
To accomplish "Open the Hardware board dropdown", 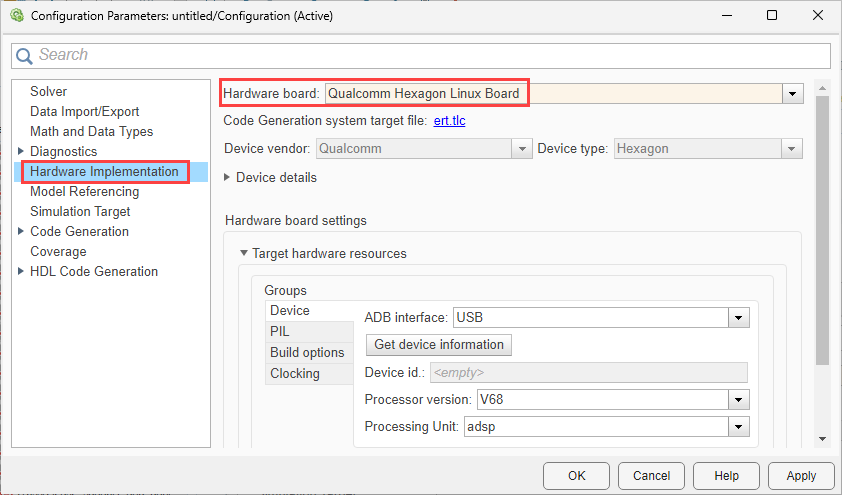I will [x=793, y=93].
